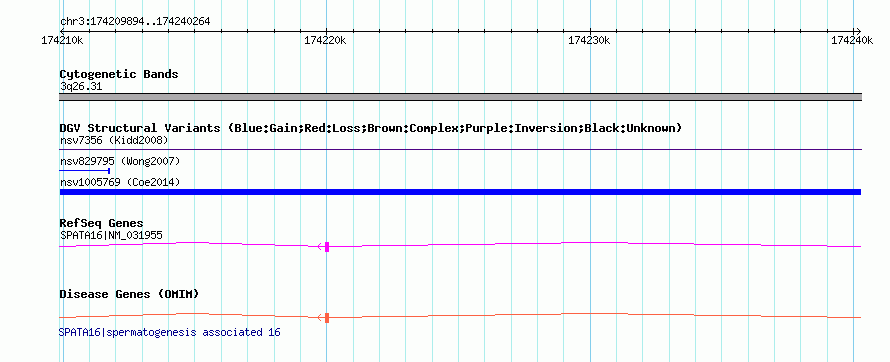Open SPATA16|spermatogenesis associated 16 link

click(x=170, y=332)
